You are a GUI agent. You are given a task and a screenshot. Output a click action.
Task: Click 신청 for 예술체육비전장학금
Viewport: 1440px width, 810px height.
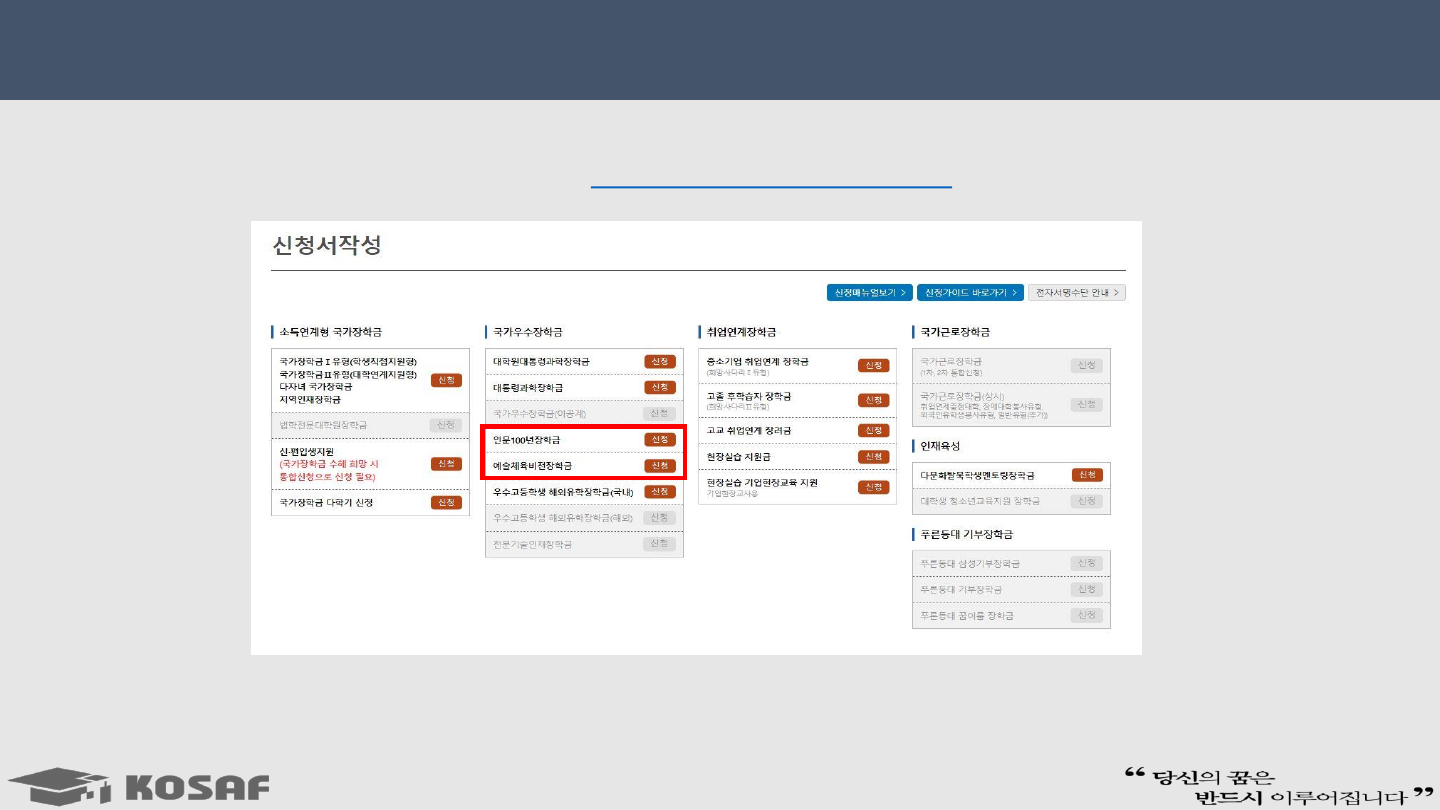point(659,466)
